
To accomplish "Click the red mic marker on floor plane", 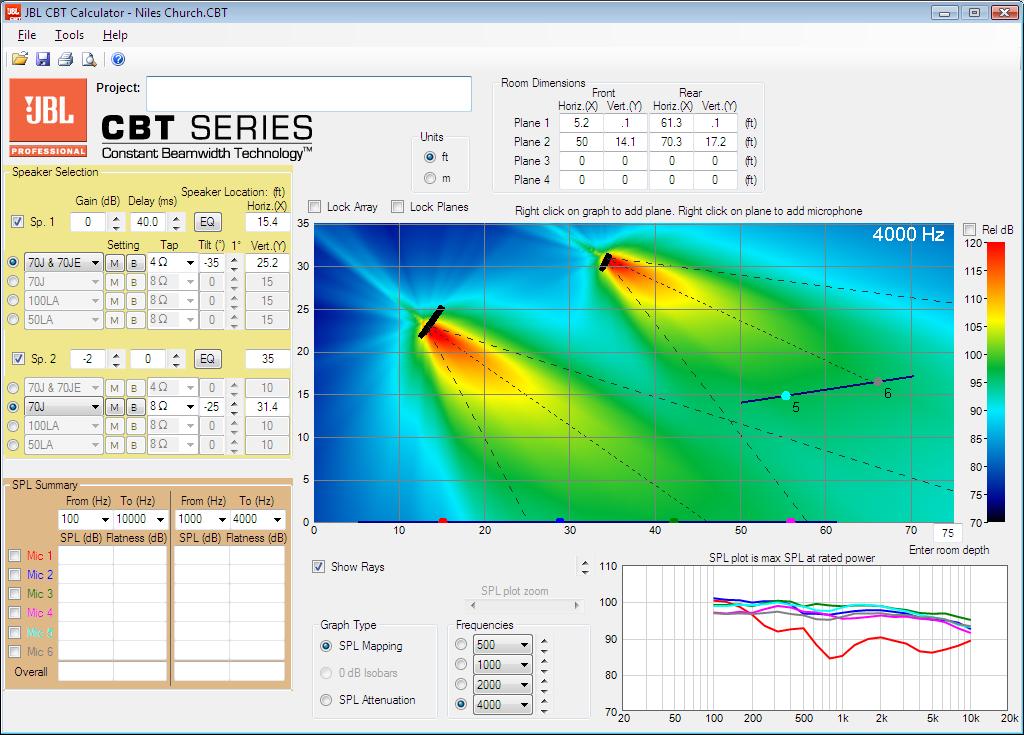I will [443, 521].
